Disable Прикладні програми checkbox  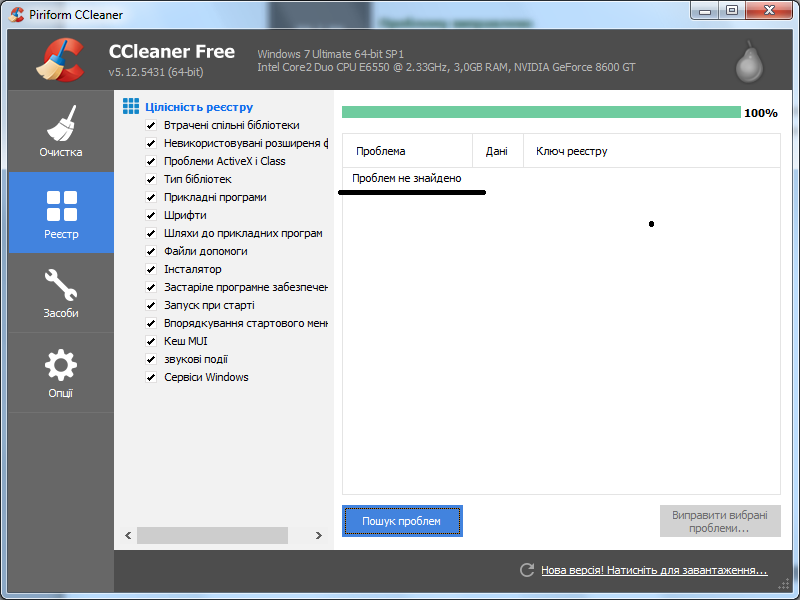(x=151, y=197)
